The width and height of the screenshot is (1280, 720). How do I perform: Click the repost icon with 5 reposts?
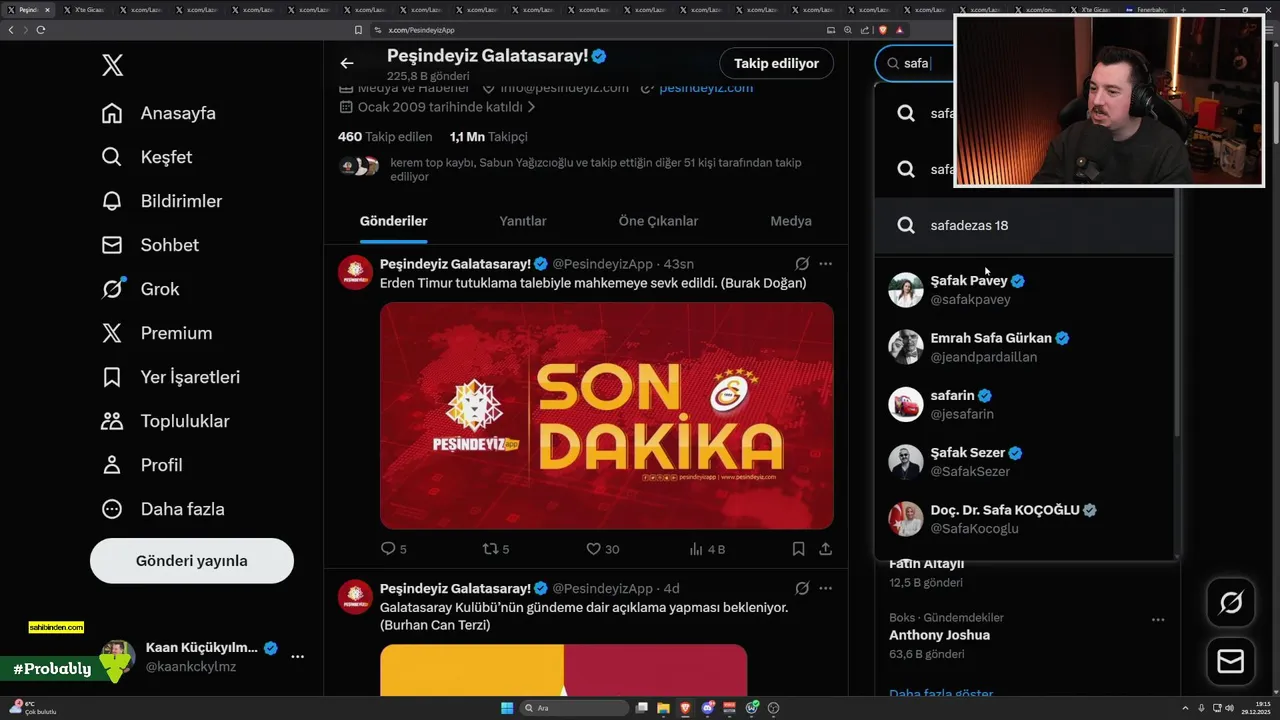point(490,549)
